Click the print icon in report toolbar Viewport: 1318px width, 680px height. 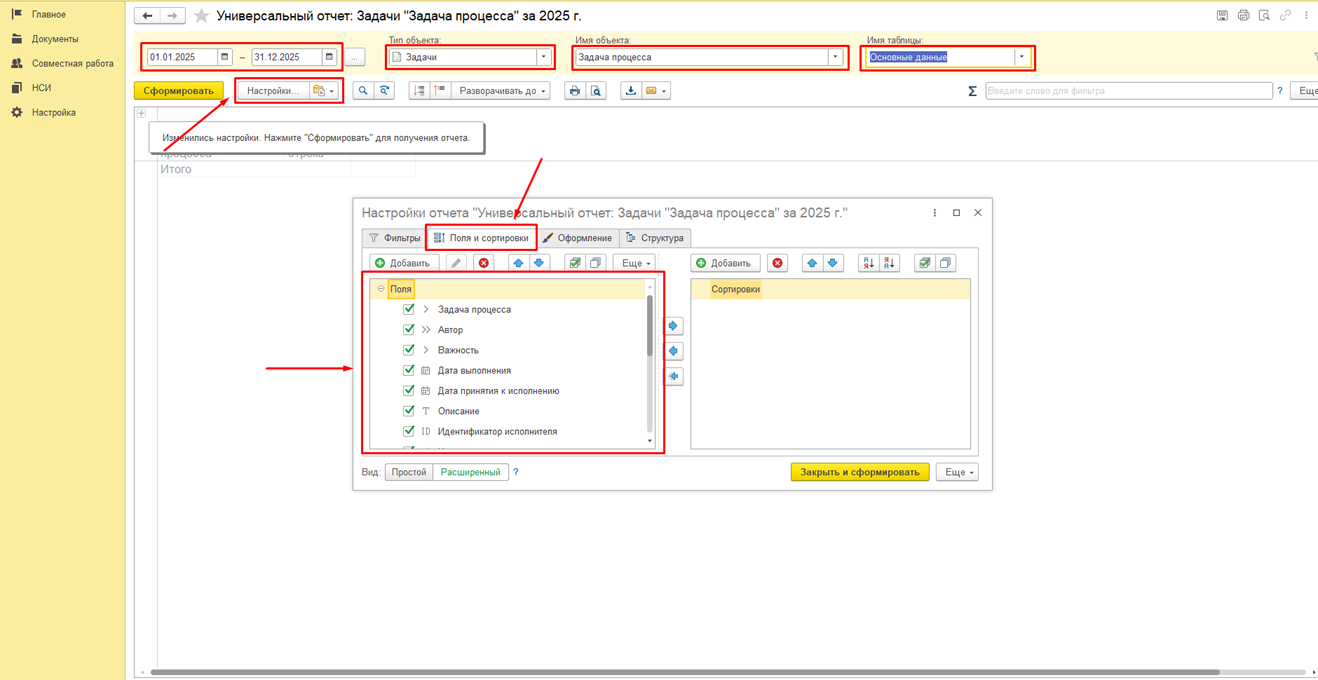point(574,91)
